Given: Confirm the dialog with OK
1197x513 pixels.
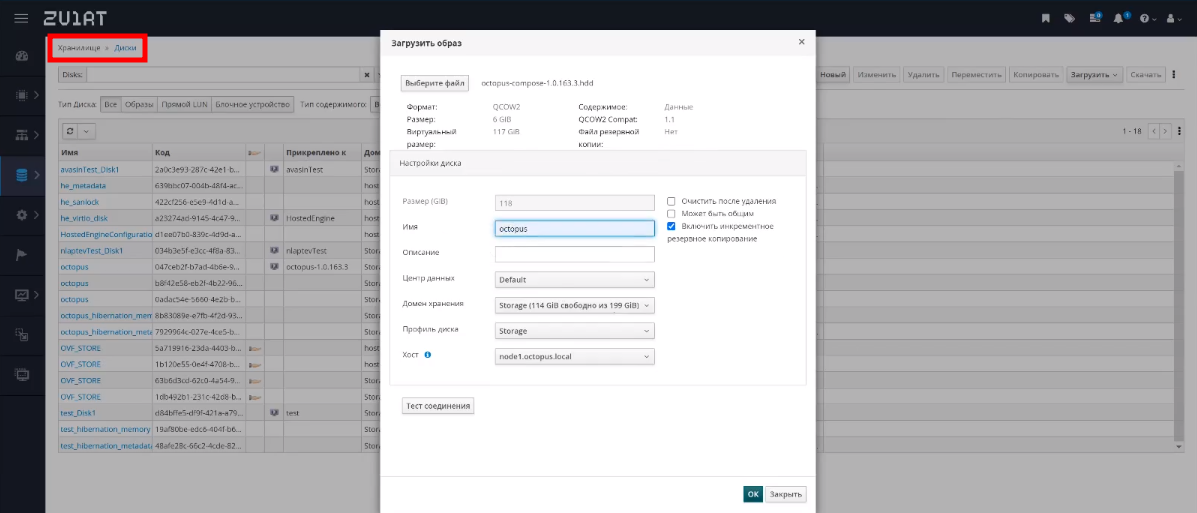Looking at the screenshot, I should tap(753, 494).
